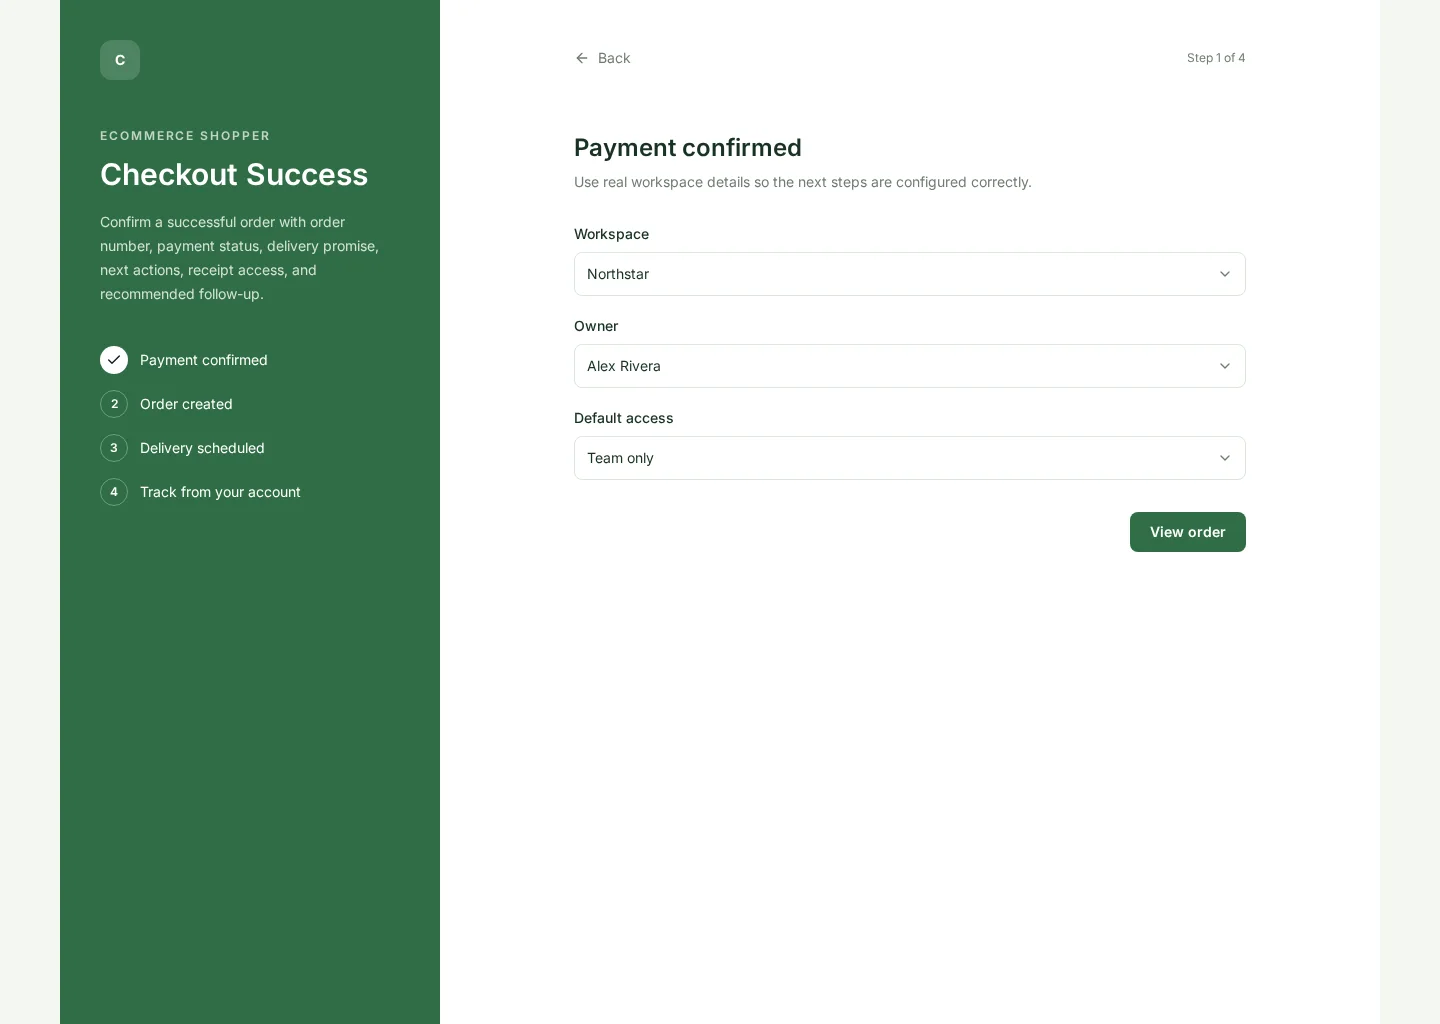Viewport: 1440px width, 1024px height.
Task: Click the step 4 circle icon
Action: 114,492
